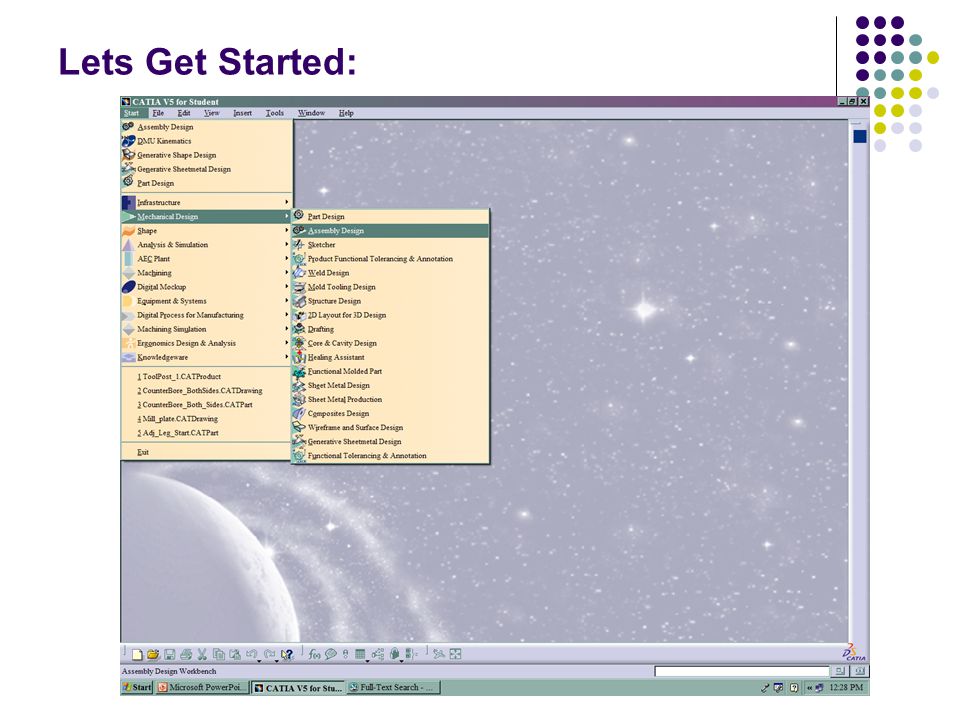The width and height of the screenshot is (960, 720).
Task: Expand the Infrastructure submenu arrow
Action: tap(286, 202)
